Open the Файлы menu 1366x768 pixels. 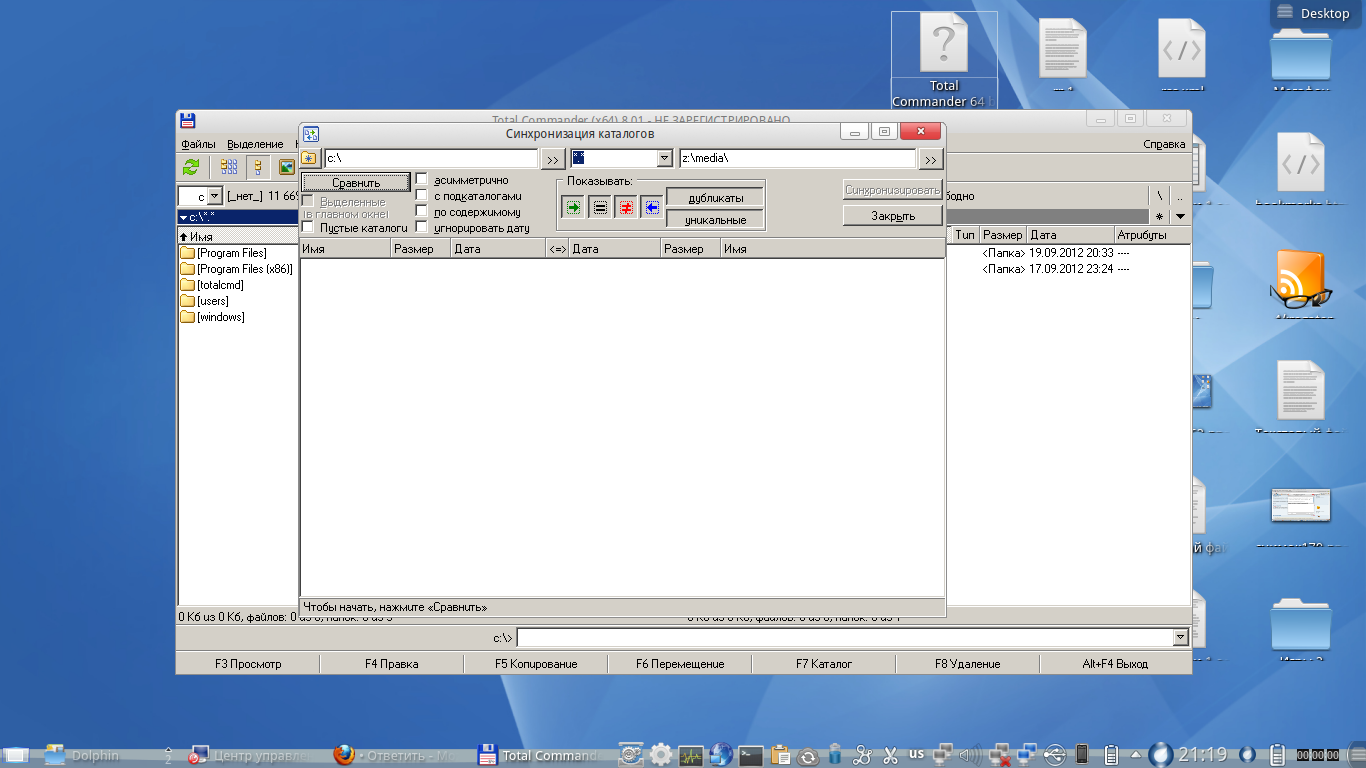tap(198, 144)
